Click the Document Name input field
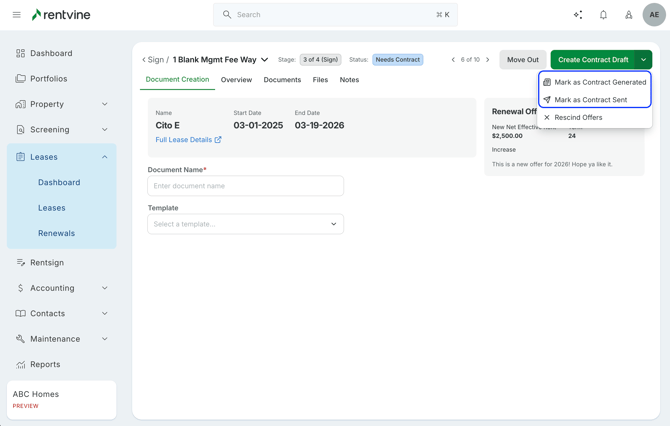Viewport: 670px width, 426px height. coord(245,186)
